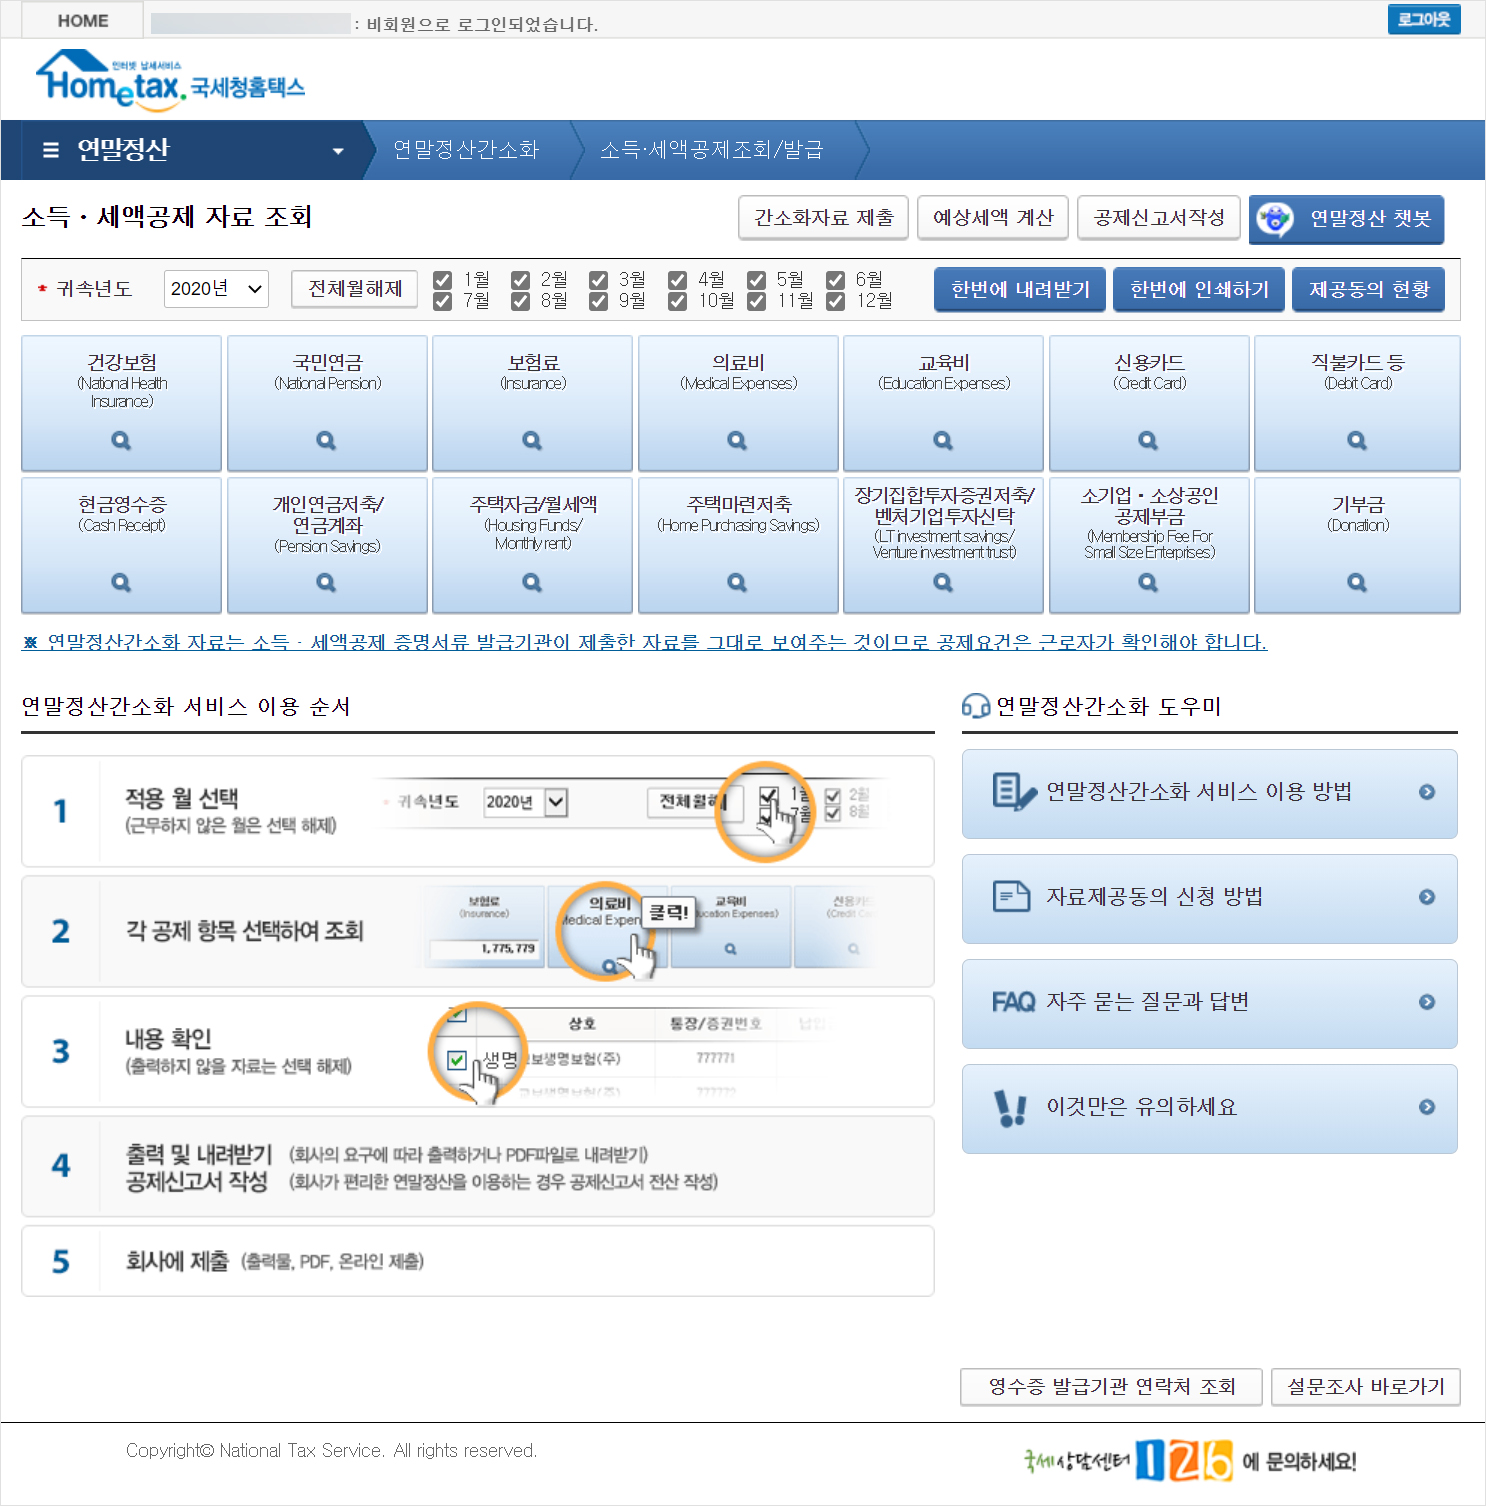The height and width of the screenshot is (1506, 1486).
Task: Click 설문조사 바로가기 button
Action: [1366, 1387]
